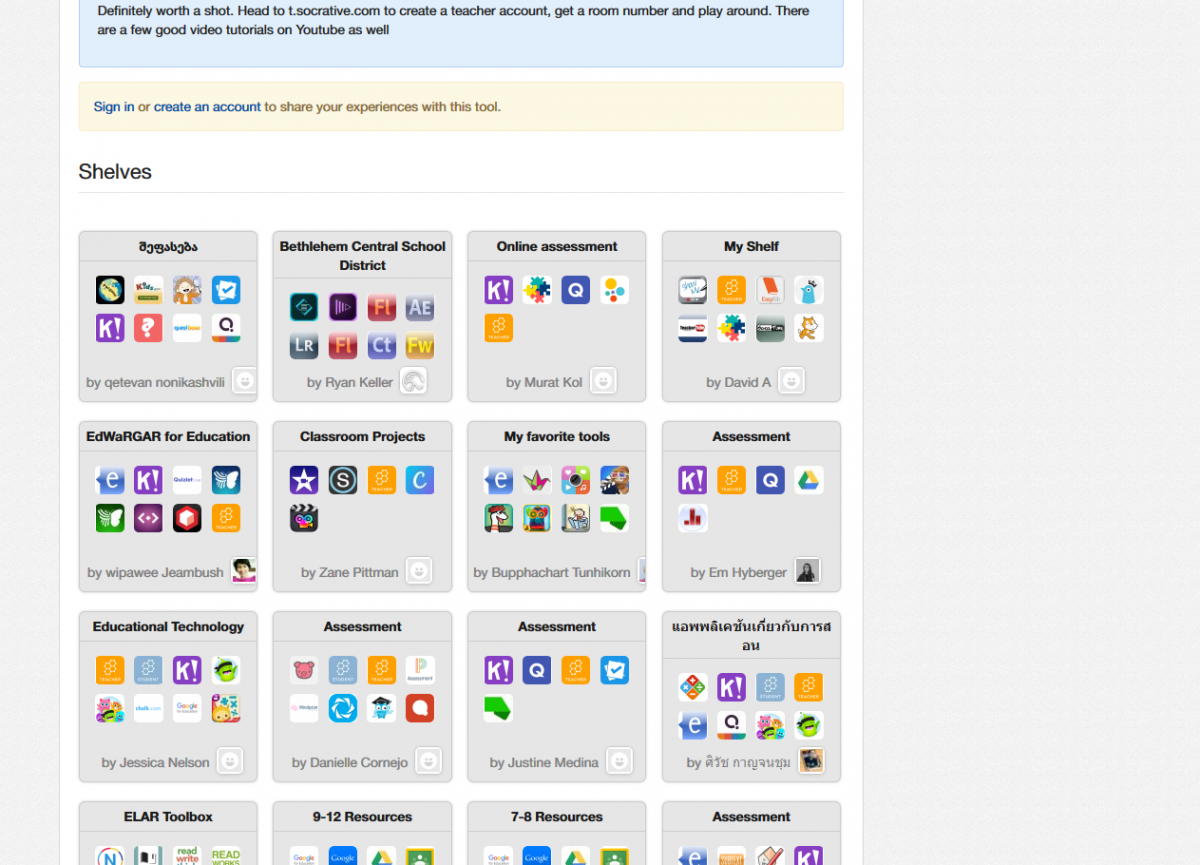Click the Sign in link
Image resolution: width=1200 pixels, height=865 pixels.
point(114,107)
